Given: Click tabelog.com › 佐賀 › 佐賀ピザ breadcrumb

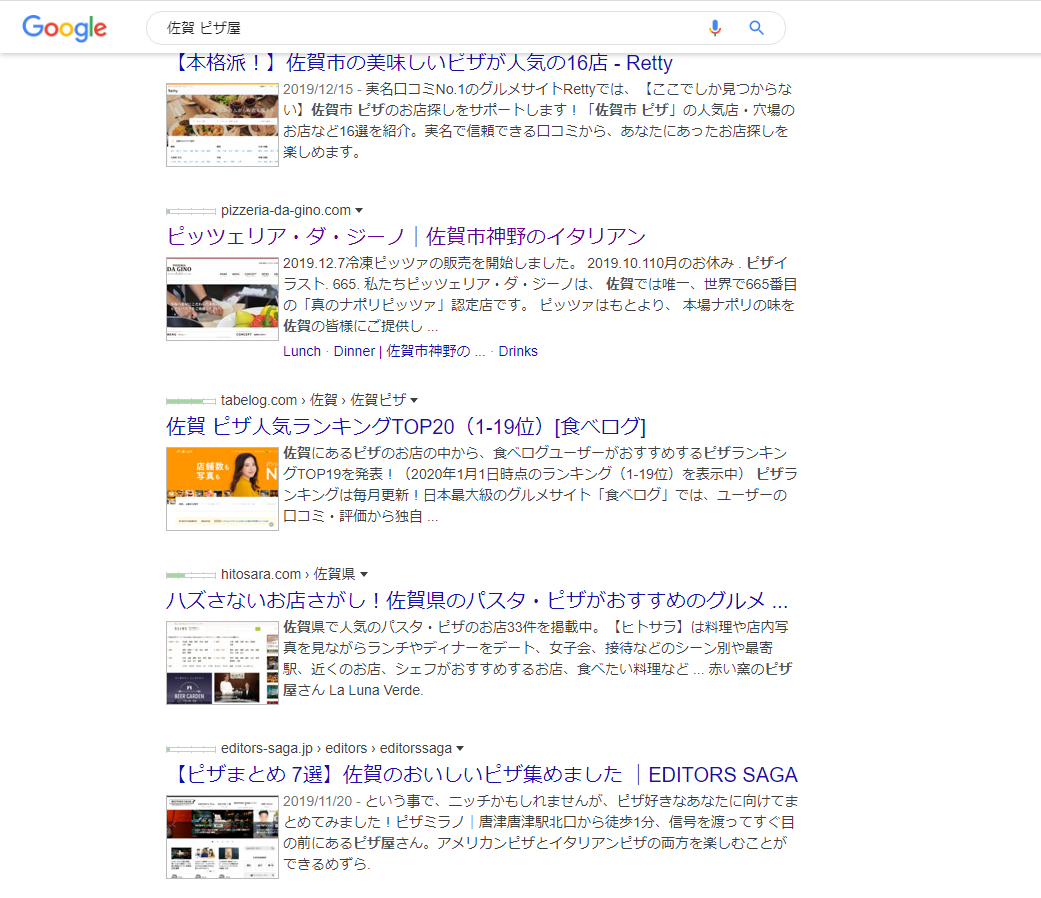Looking at the screenshot, I should (313, 400).
